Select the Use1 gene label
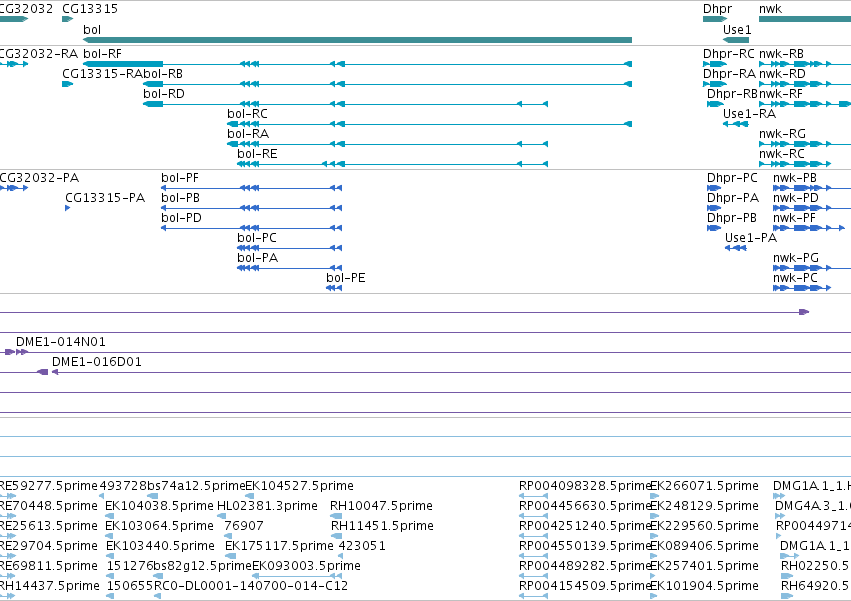851x601 pixels. 737,30
